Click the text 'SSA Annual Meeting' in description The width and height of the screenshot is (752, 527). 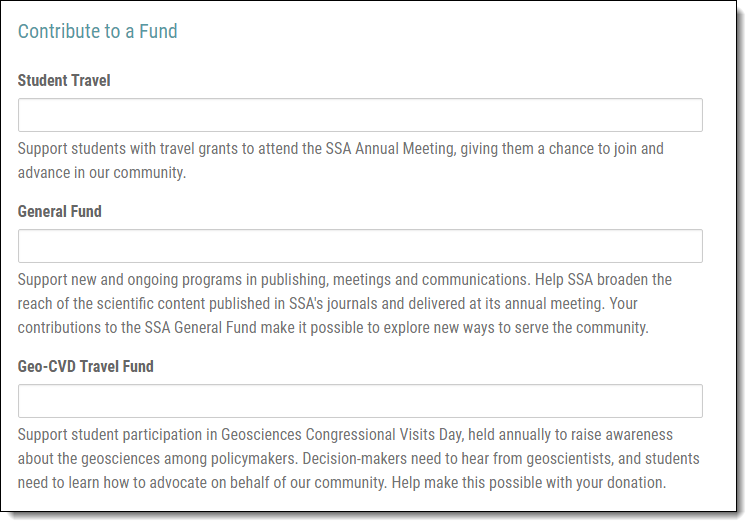[389, 149]
